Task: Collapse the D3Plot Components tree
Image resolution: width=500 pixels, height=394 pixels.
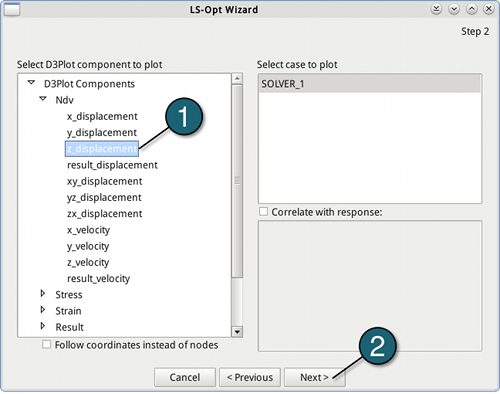Action: (31, 82)
